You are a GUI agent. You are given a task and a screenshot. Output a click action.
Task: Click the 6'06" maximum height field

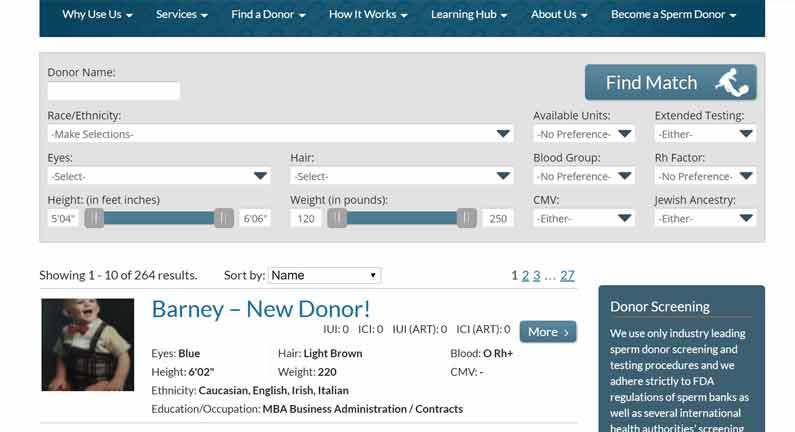pos(255,219)
